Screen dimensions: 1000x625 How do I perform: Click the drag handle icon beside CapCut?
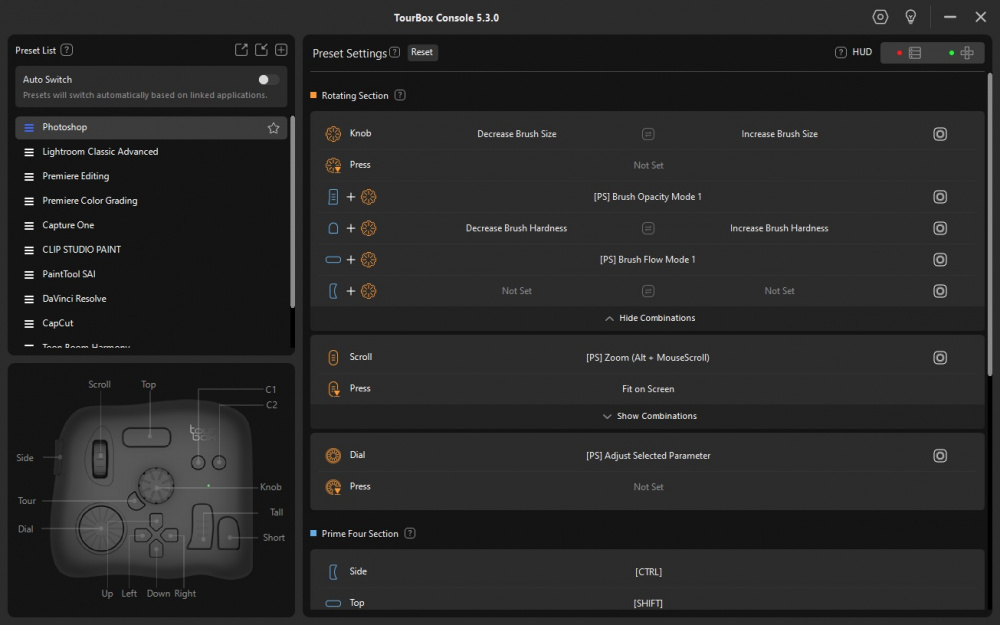29,324
